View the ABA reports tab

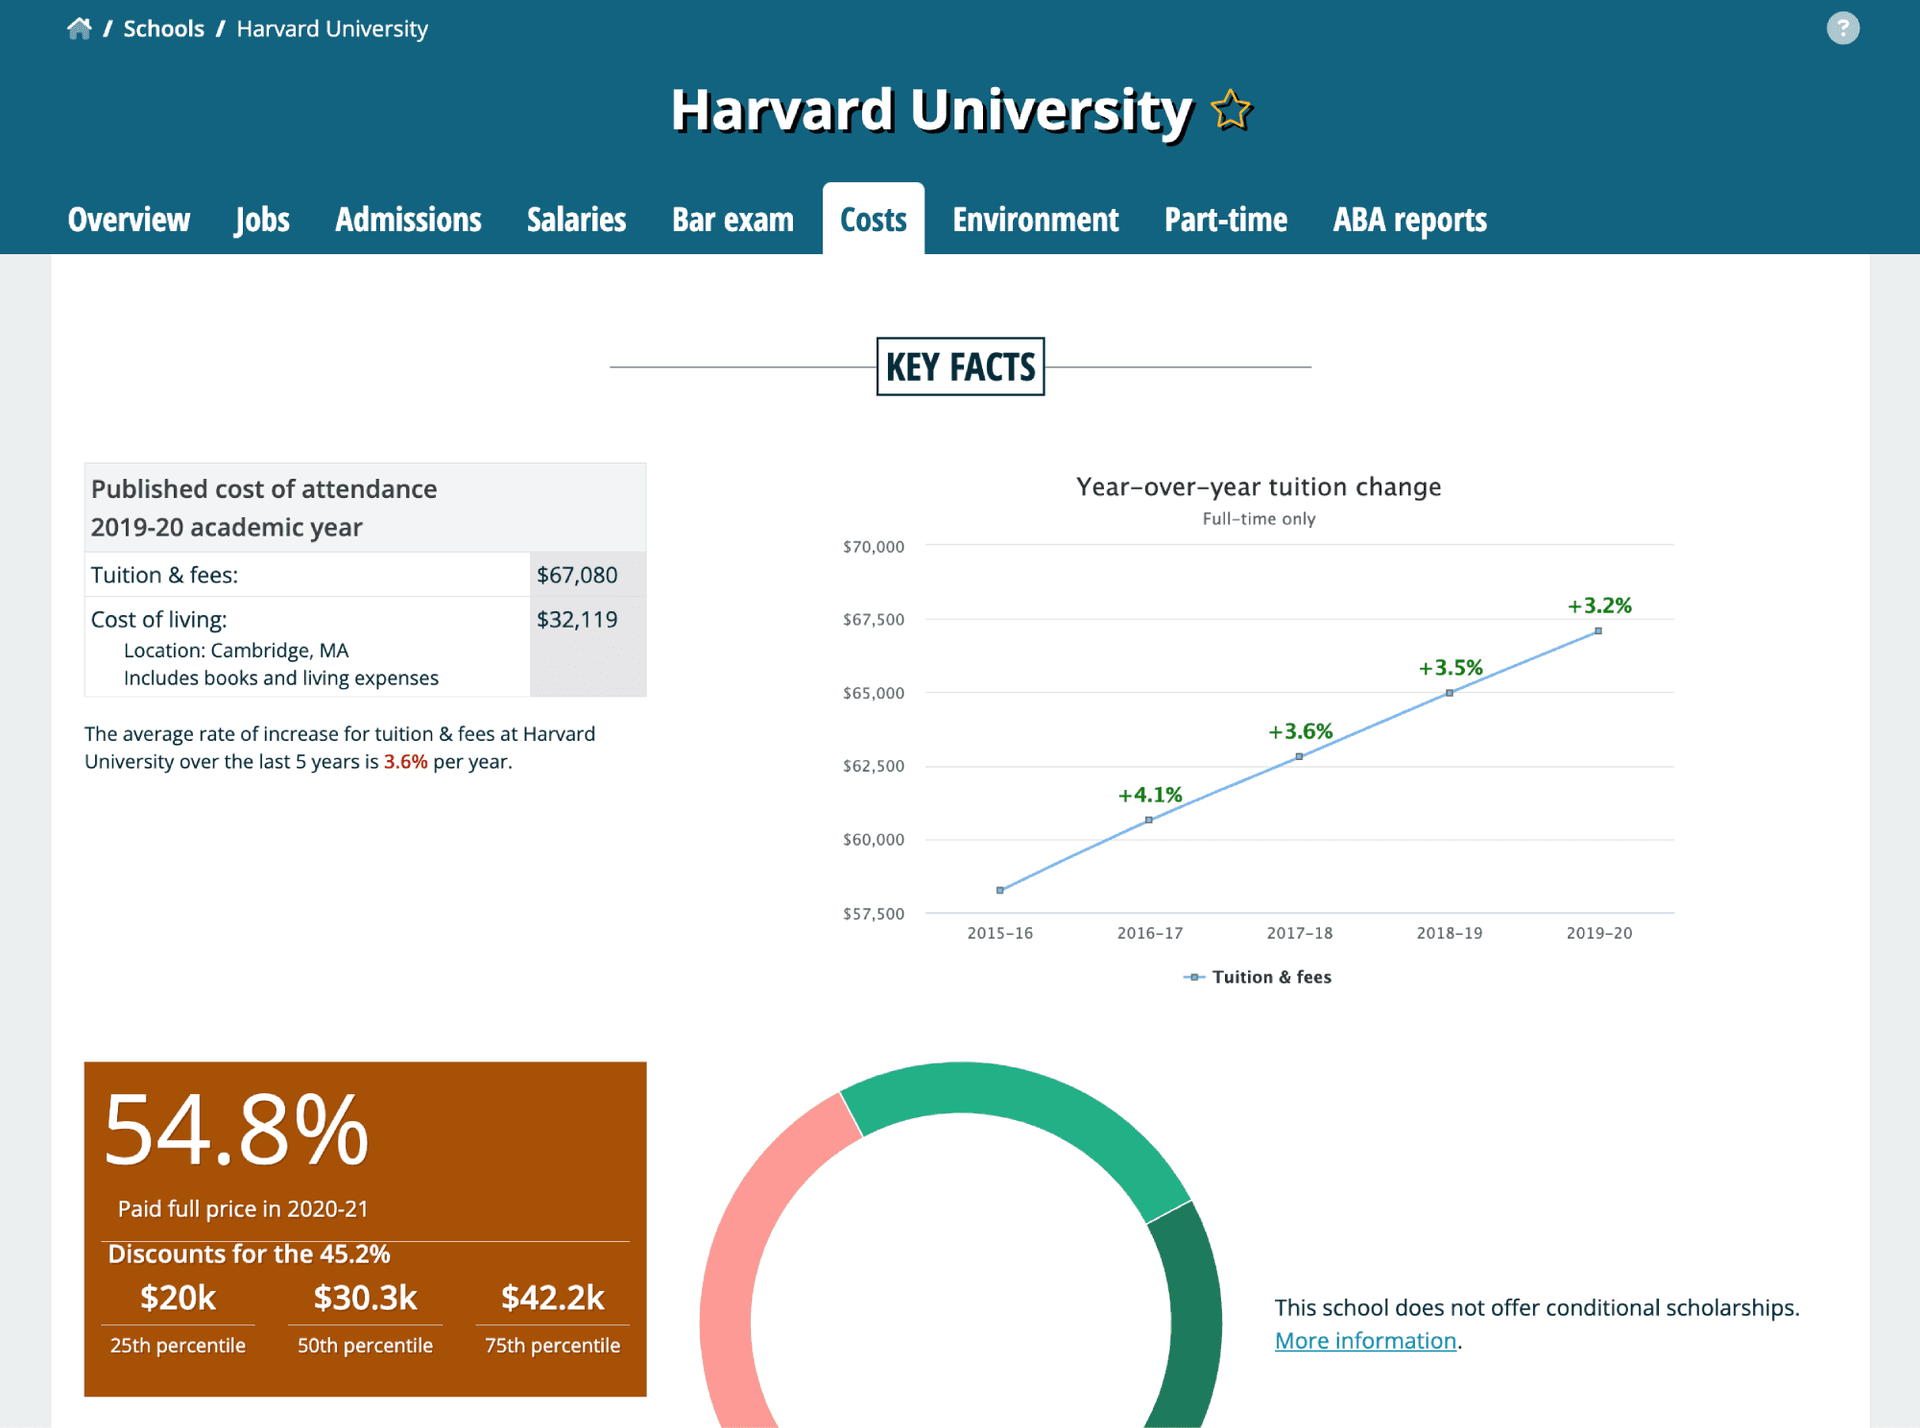point(1409,219)
